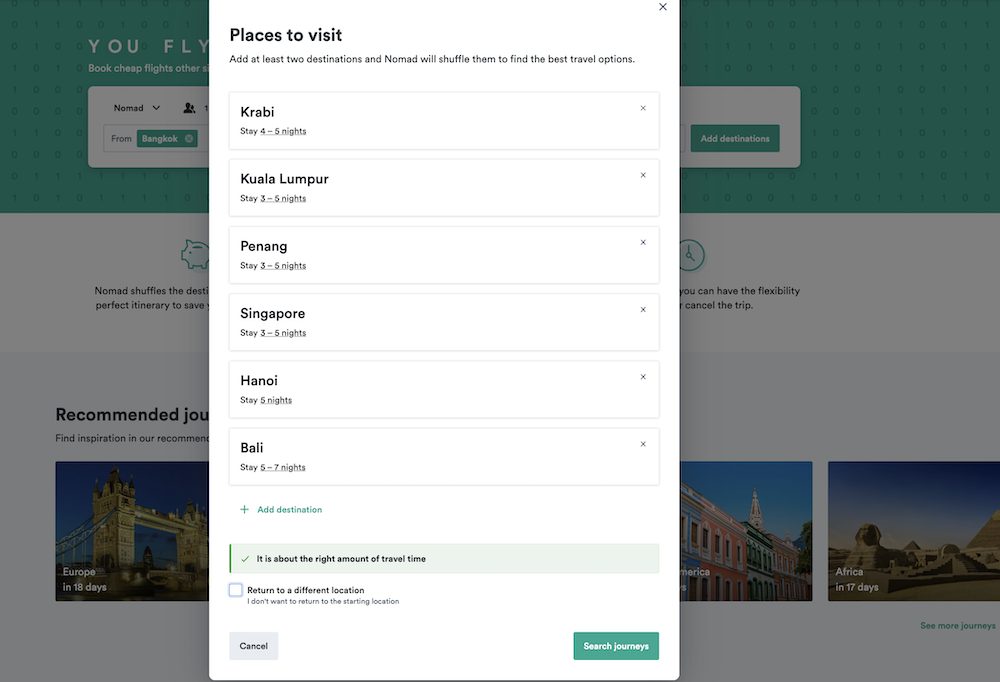Remove Hanoi using its × icon
This screenshot has width=1000, height=682.
tap(643, 376)
